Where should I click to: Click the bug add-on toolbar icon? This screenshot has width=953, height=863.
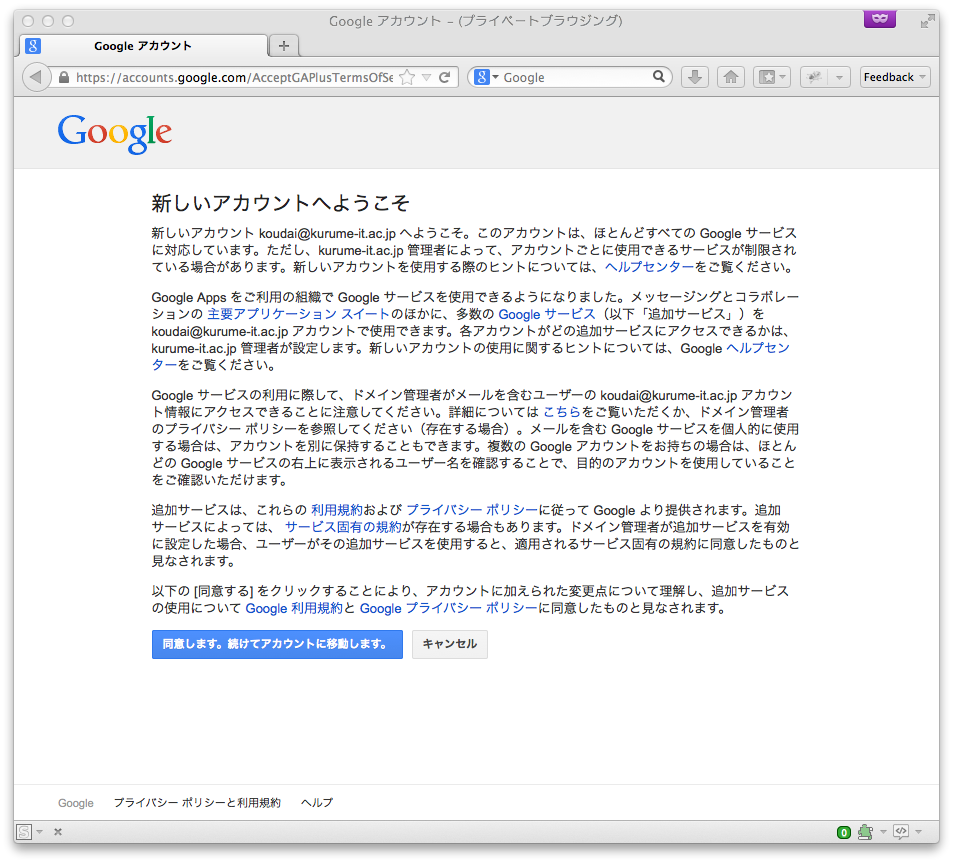point(814,77)
